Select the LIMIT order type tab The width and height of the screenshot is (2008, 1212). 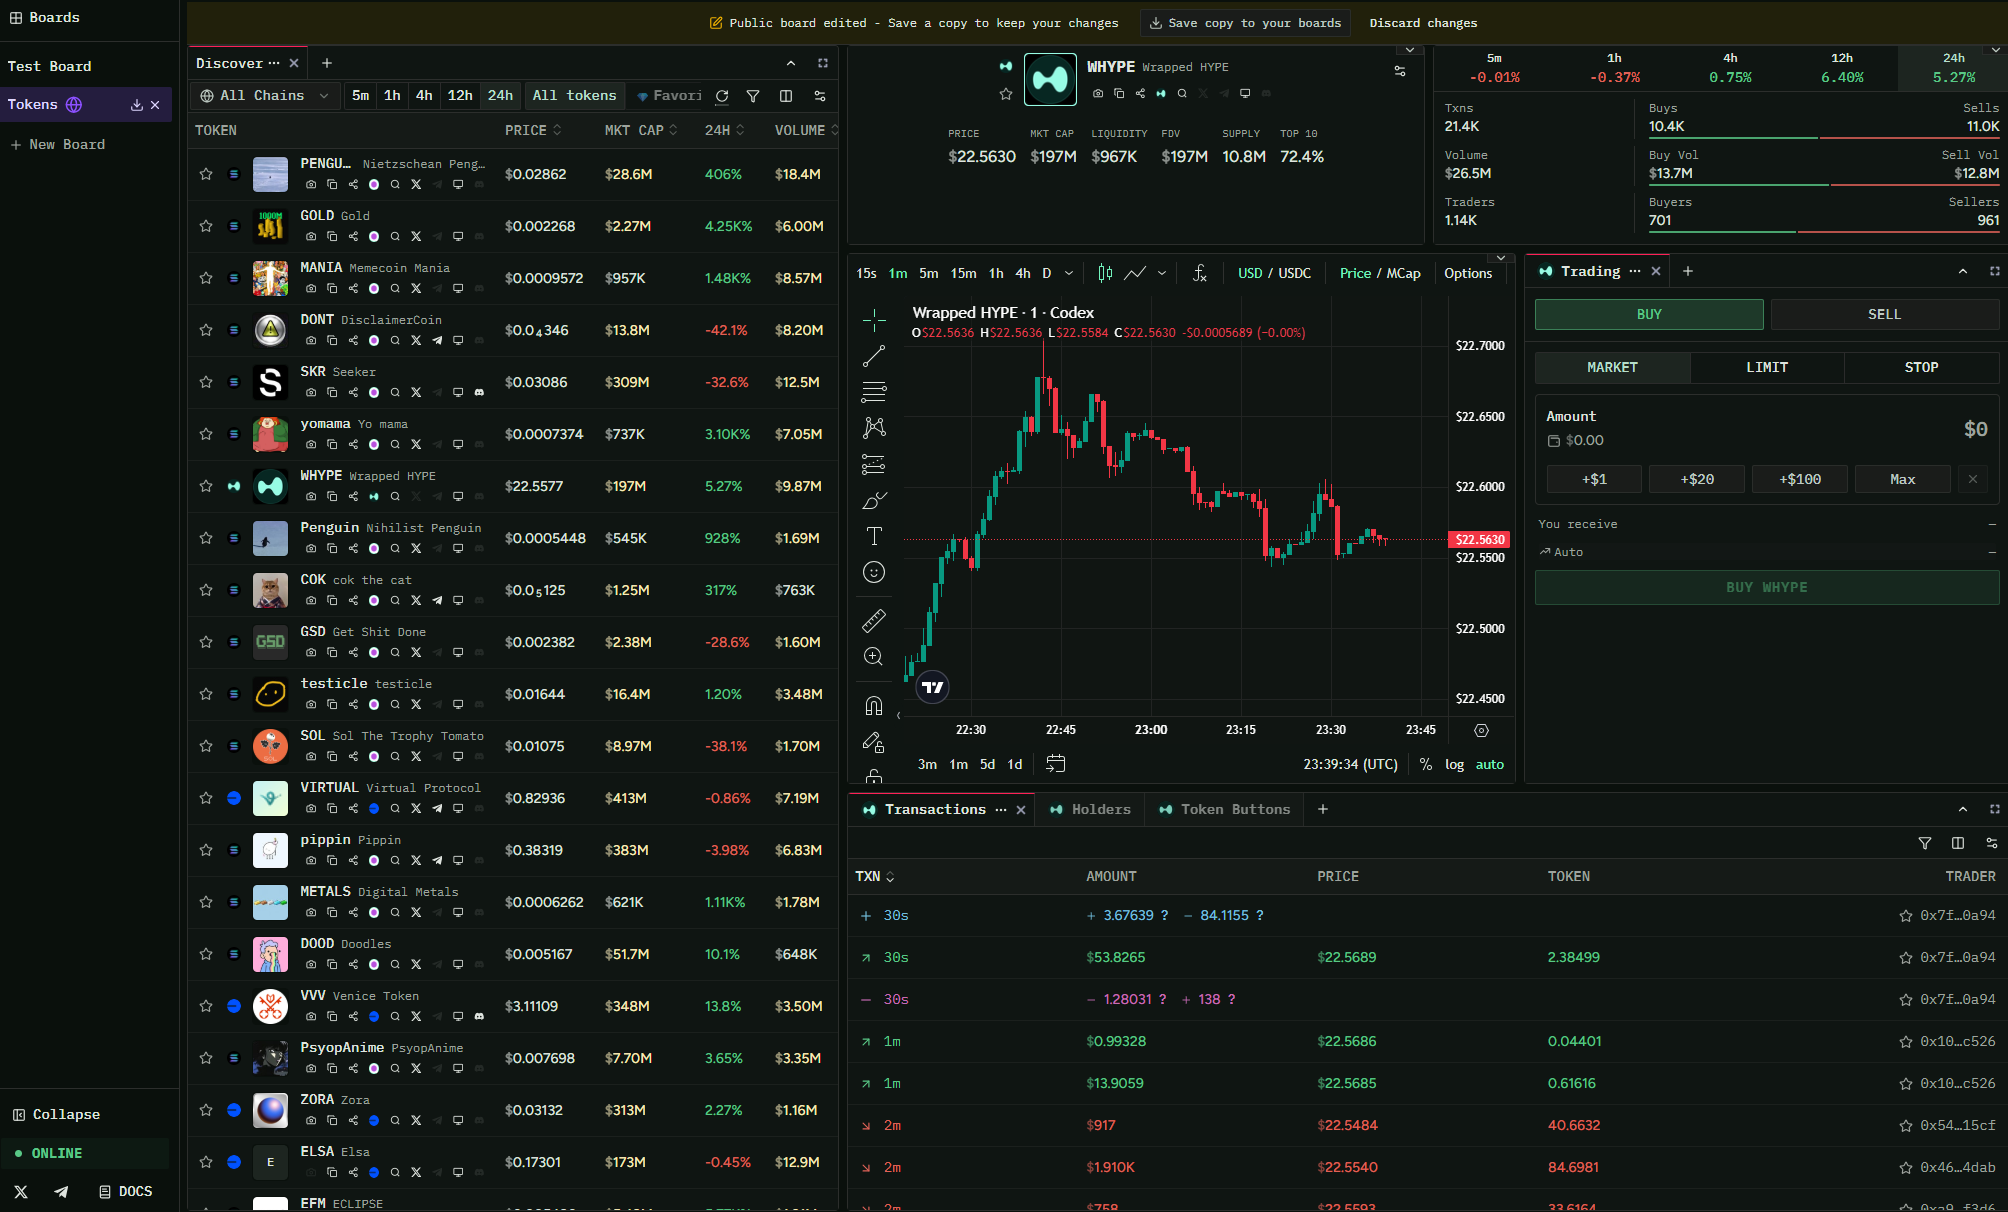tap(1767, 367)
